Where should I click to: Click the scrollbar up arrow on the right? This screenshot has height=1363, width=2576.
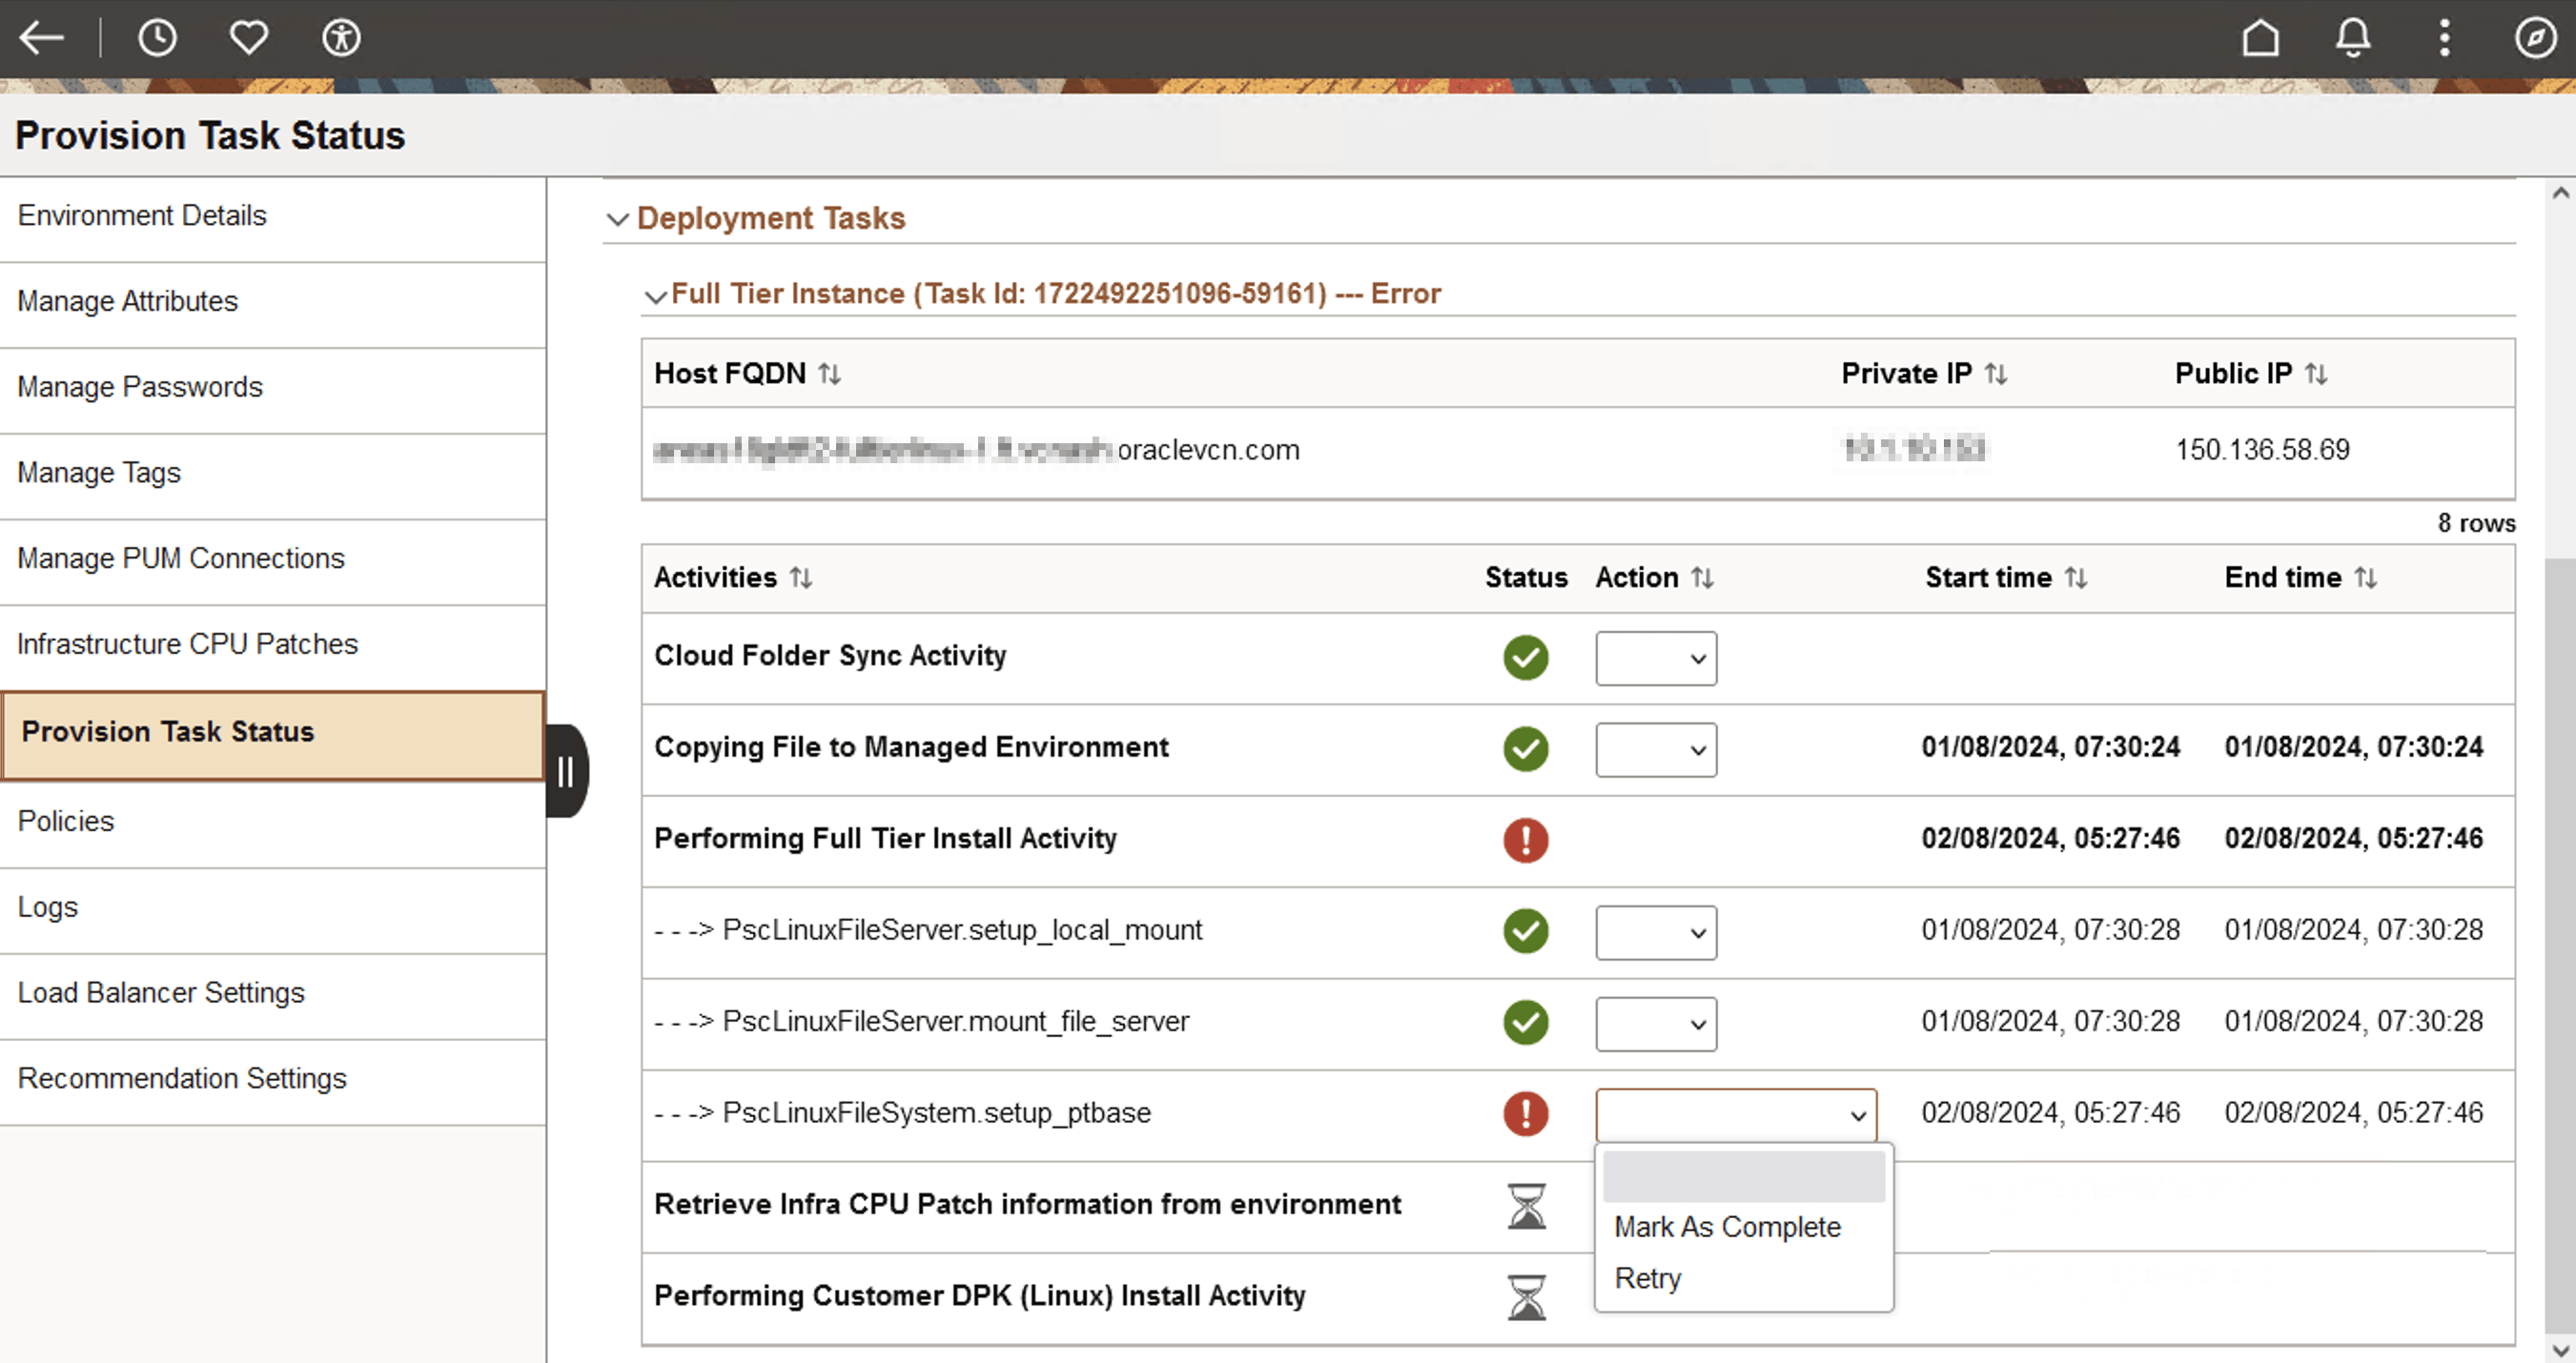[2560, 192]
